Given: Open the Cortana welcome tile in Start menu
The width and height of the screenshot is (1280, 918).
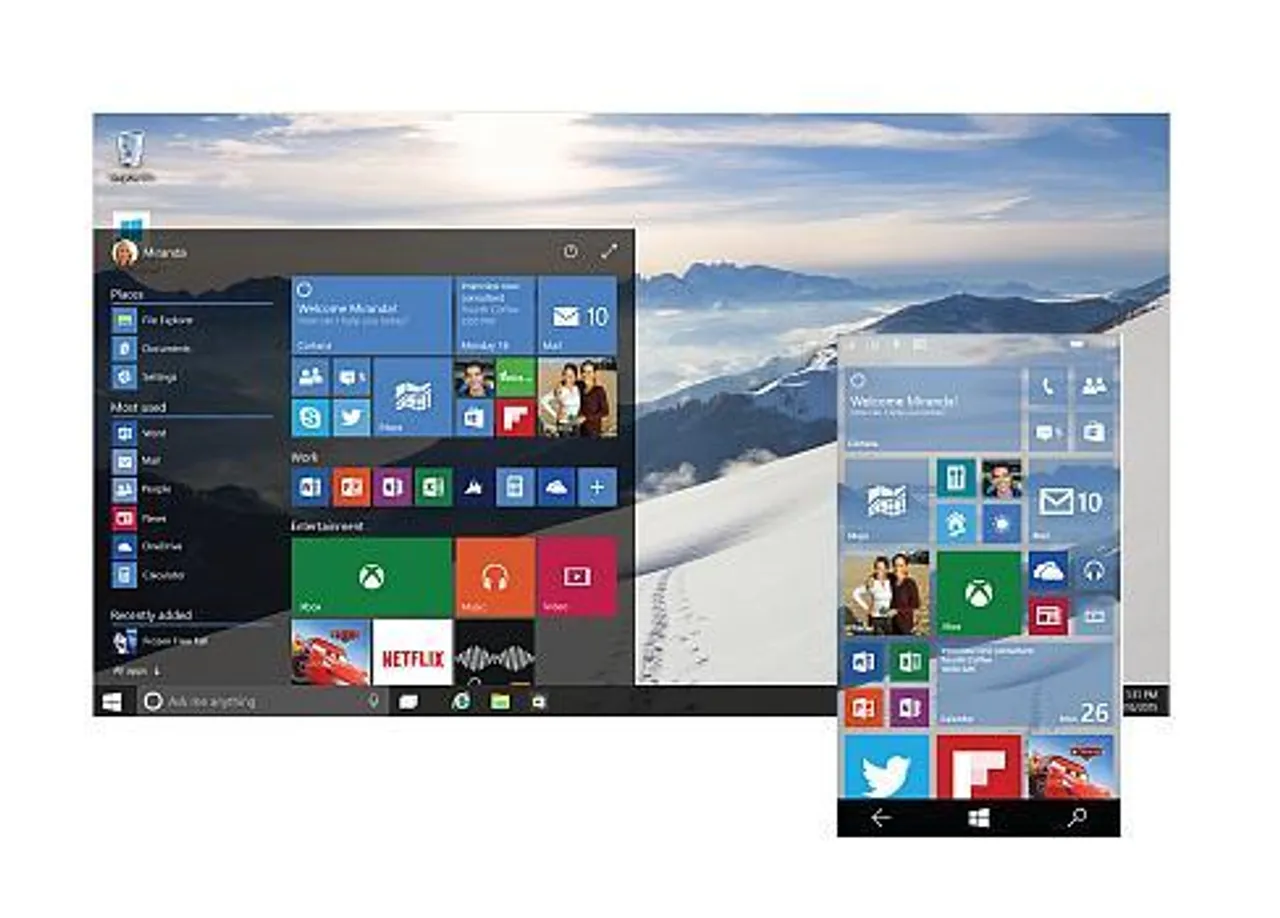Looking at the screenshot, I should (x=371, y=315).
